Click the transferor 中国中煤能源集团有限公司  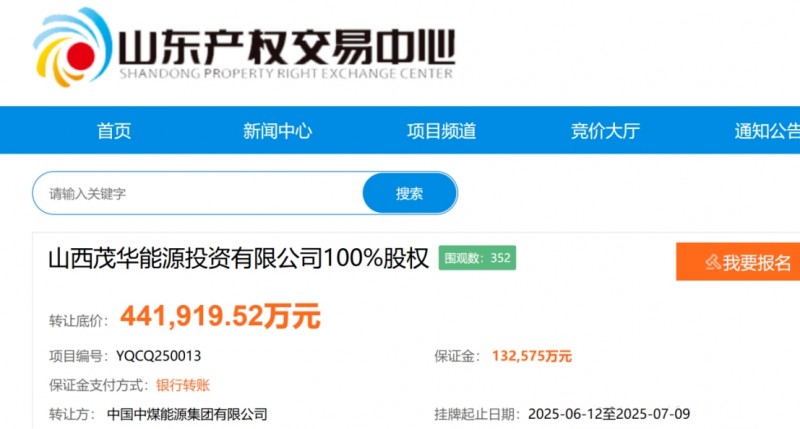pos(187,414)
